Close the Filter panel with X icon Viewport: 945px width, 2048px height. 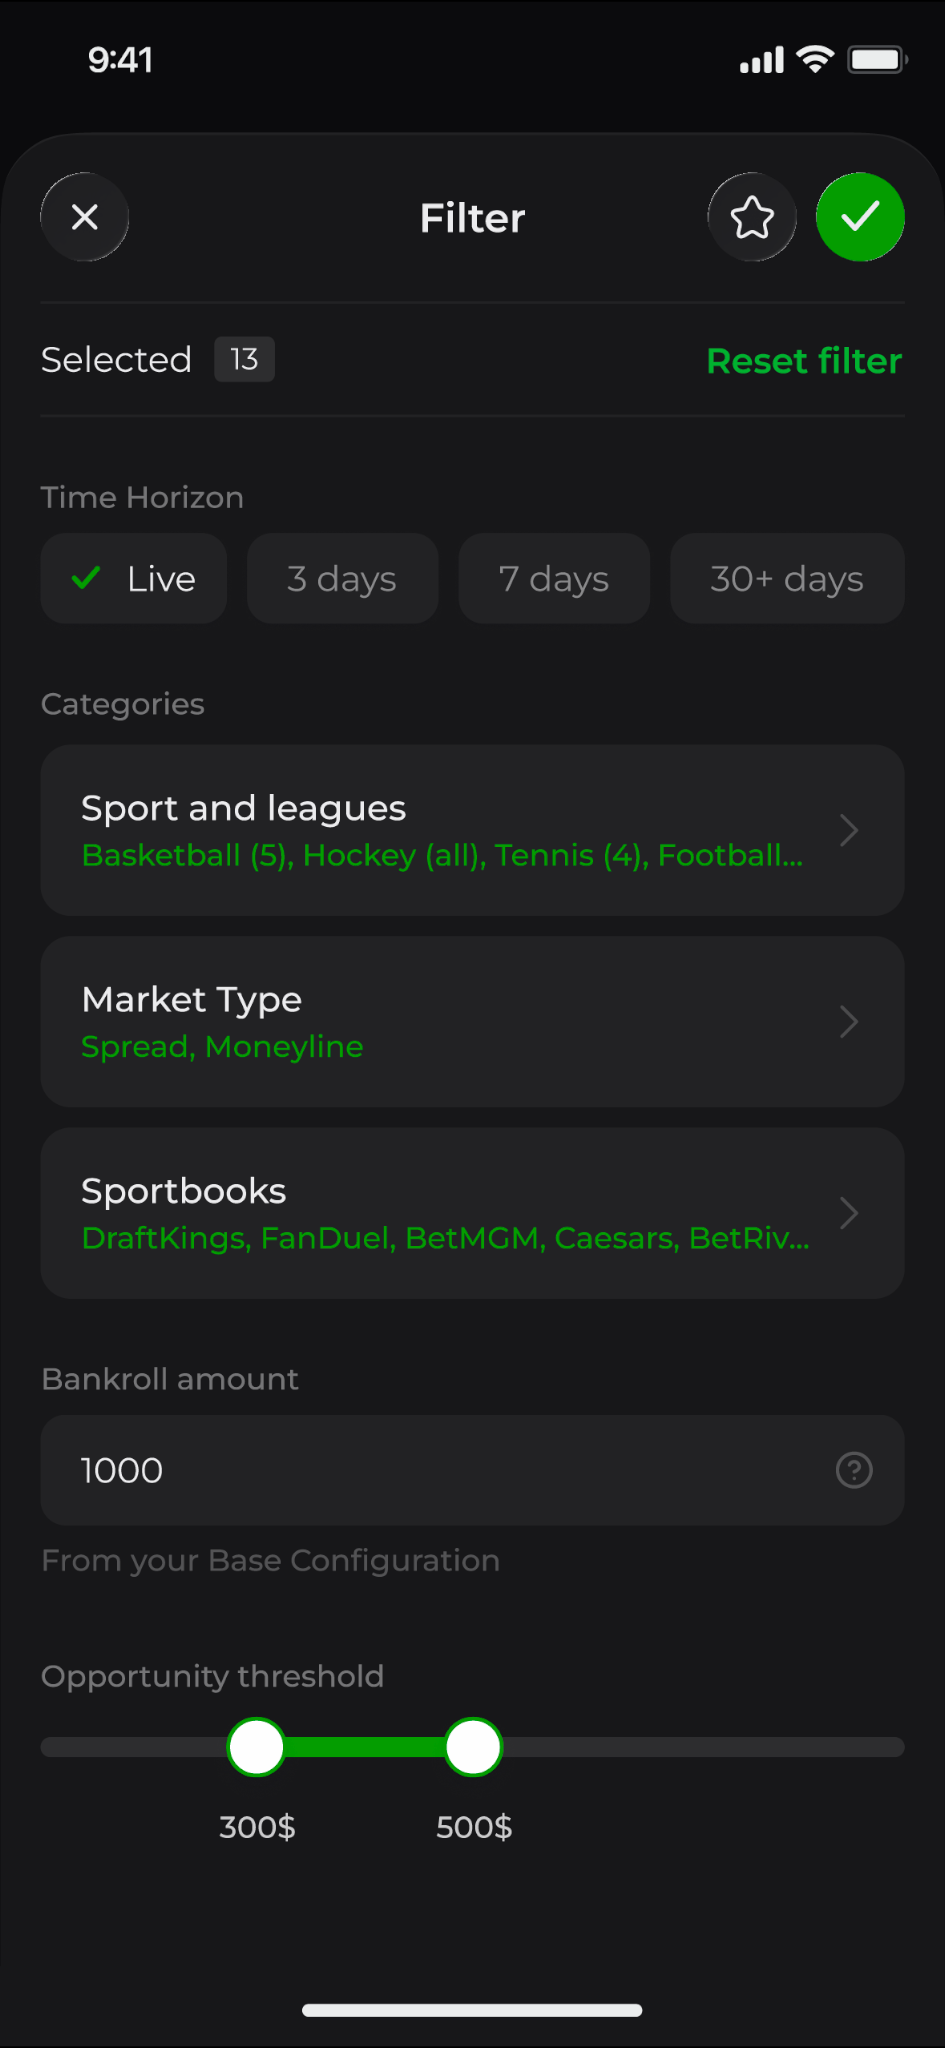coord(85,217)
